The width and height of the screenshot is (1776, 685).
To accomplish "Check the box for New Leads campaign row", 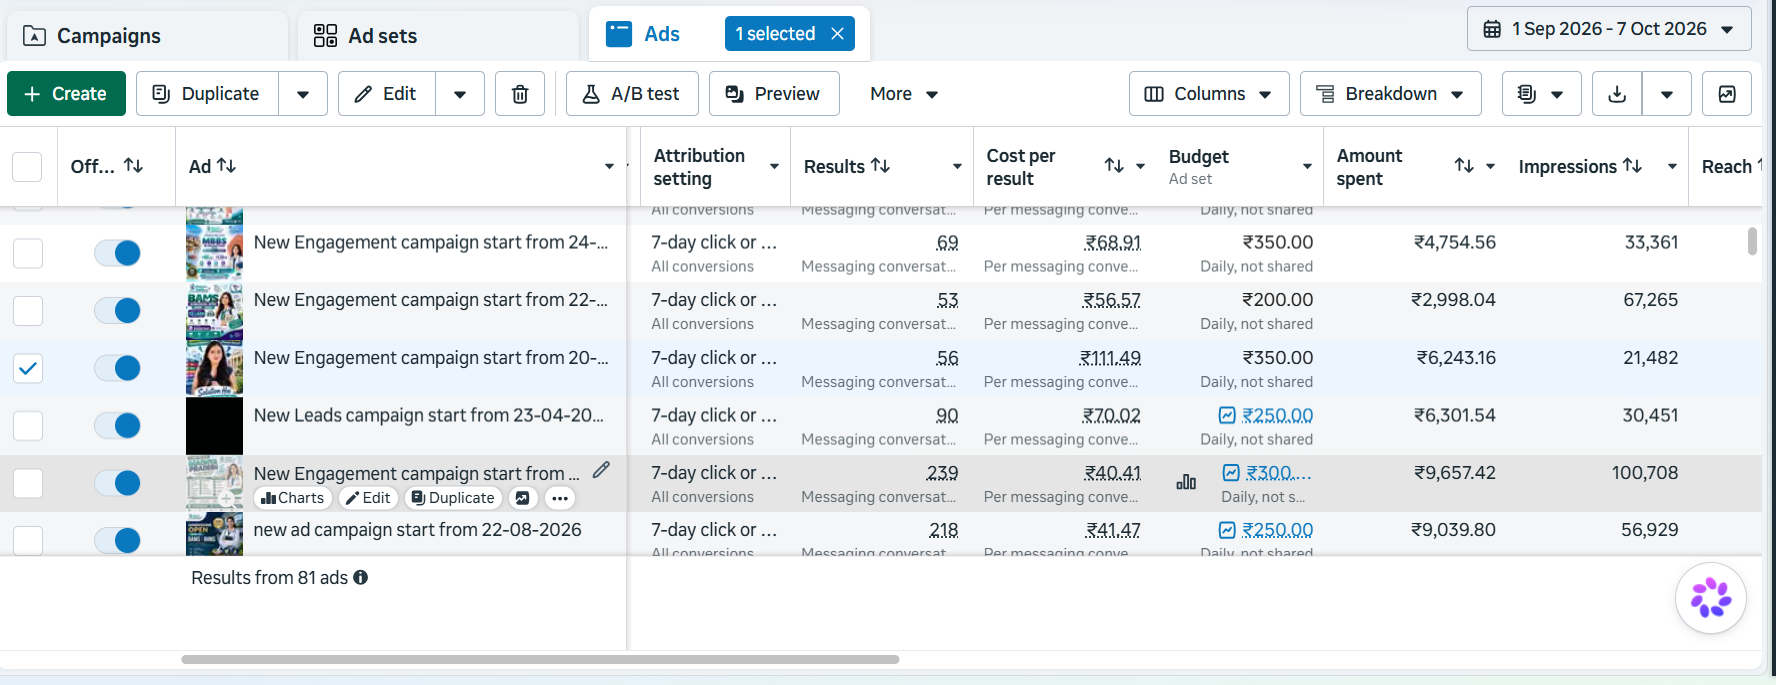I will coord(28,426).
